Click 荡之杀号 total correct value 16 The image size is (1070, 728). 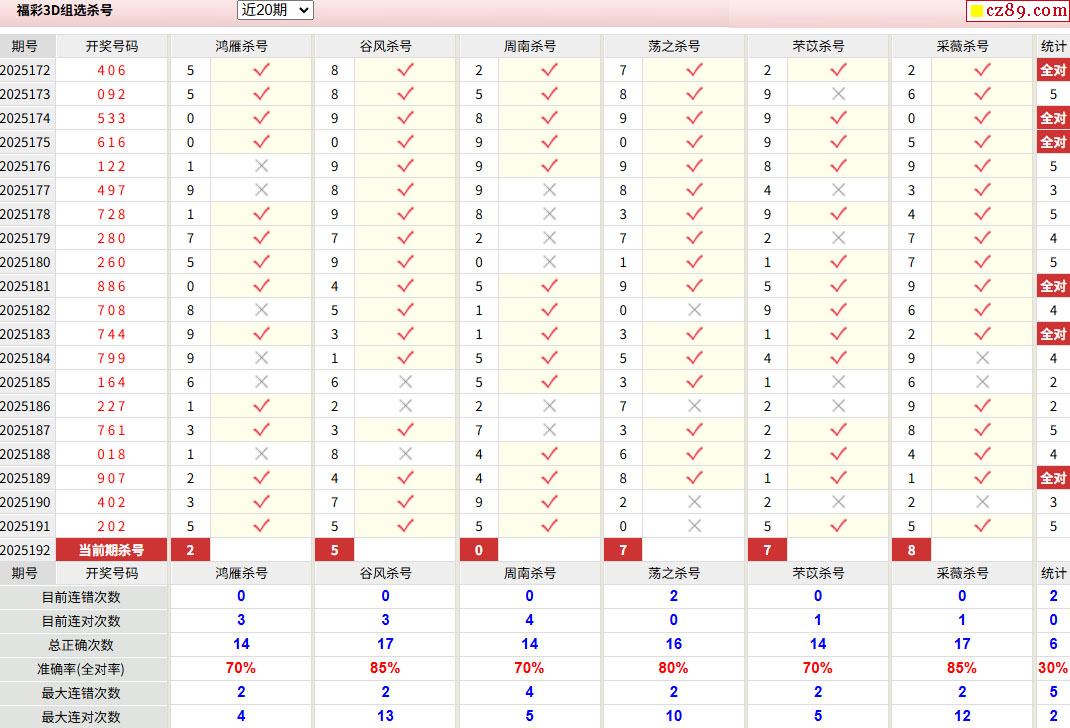click(674, 644)
